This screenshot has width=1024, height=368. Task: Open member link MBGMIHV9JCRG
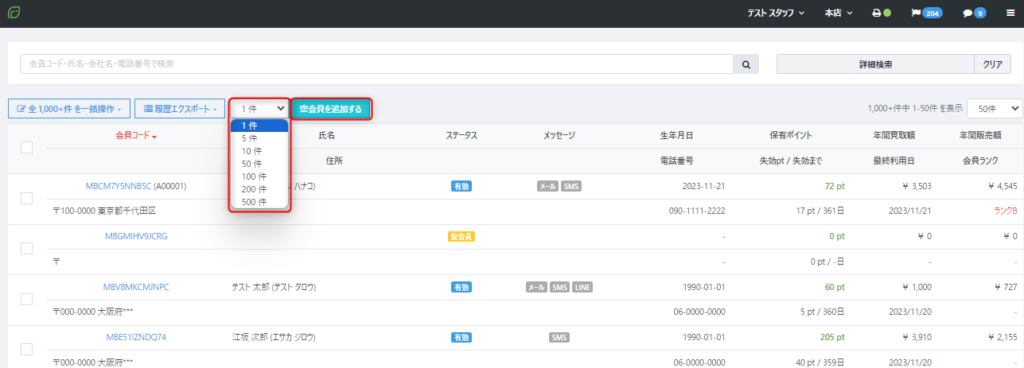pos(136,236)
